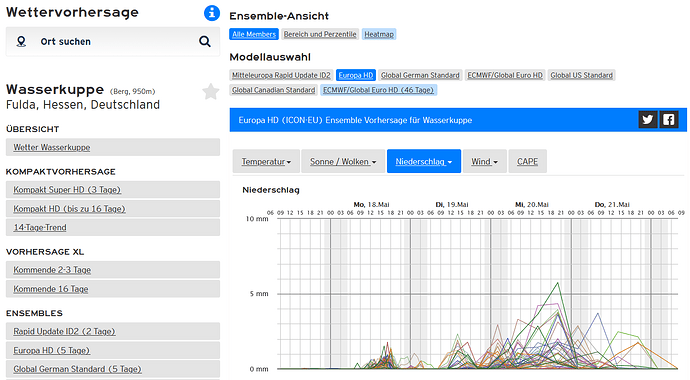Click the '0 mm' y-axis label
The image size is (690, 380).
259,369
